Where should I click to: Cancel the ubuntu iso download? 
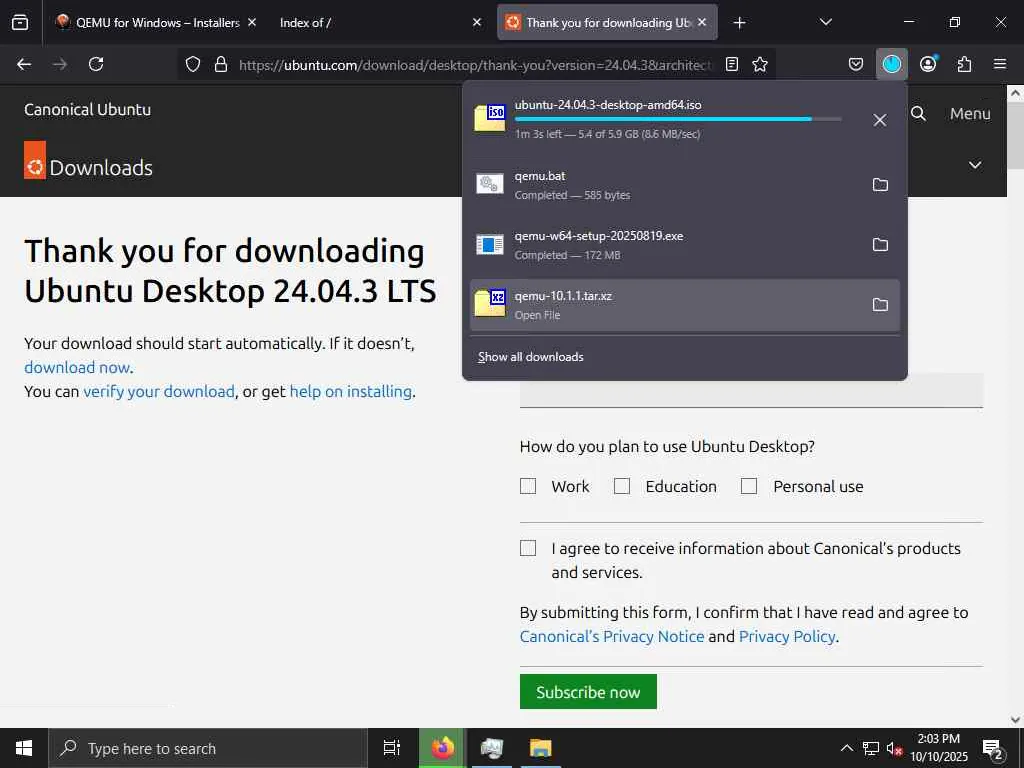click(x=880, y=120)
